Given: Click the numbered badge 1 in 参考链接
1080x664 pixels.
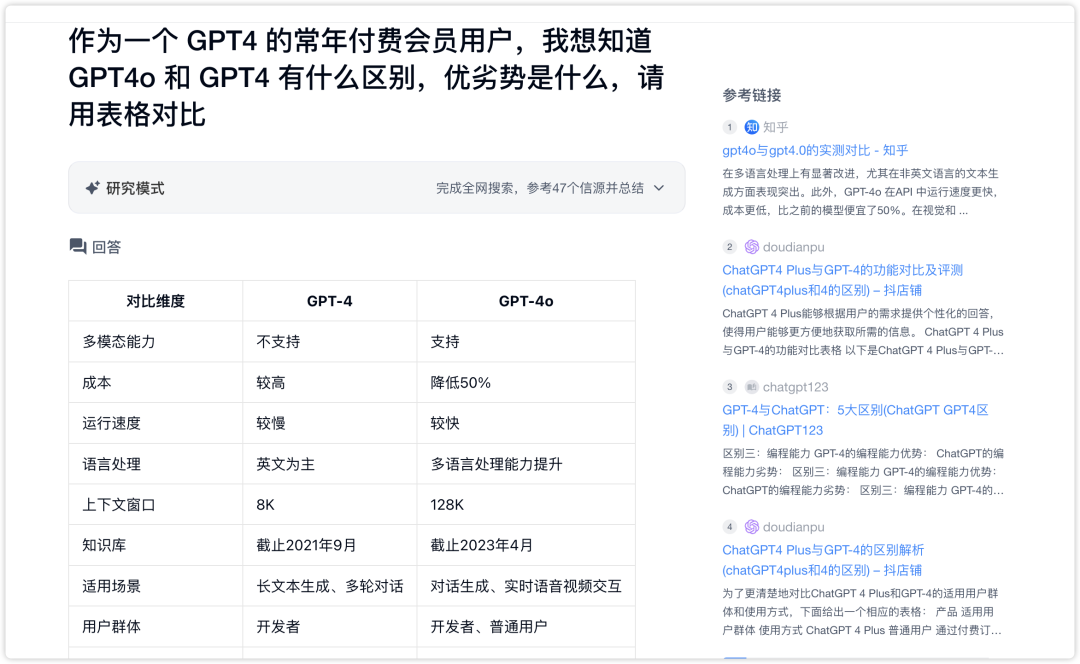Looking at the screenshot, I should (728, 127).
